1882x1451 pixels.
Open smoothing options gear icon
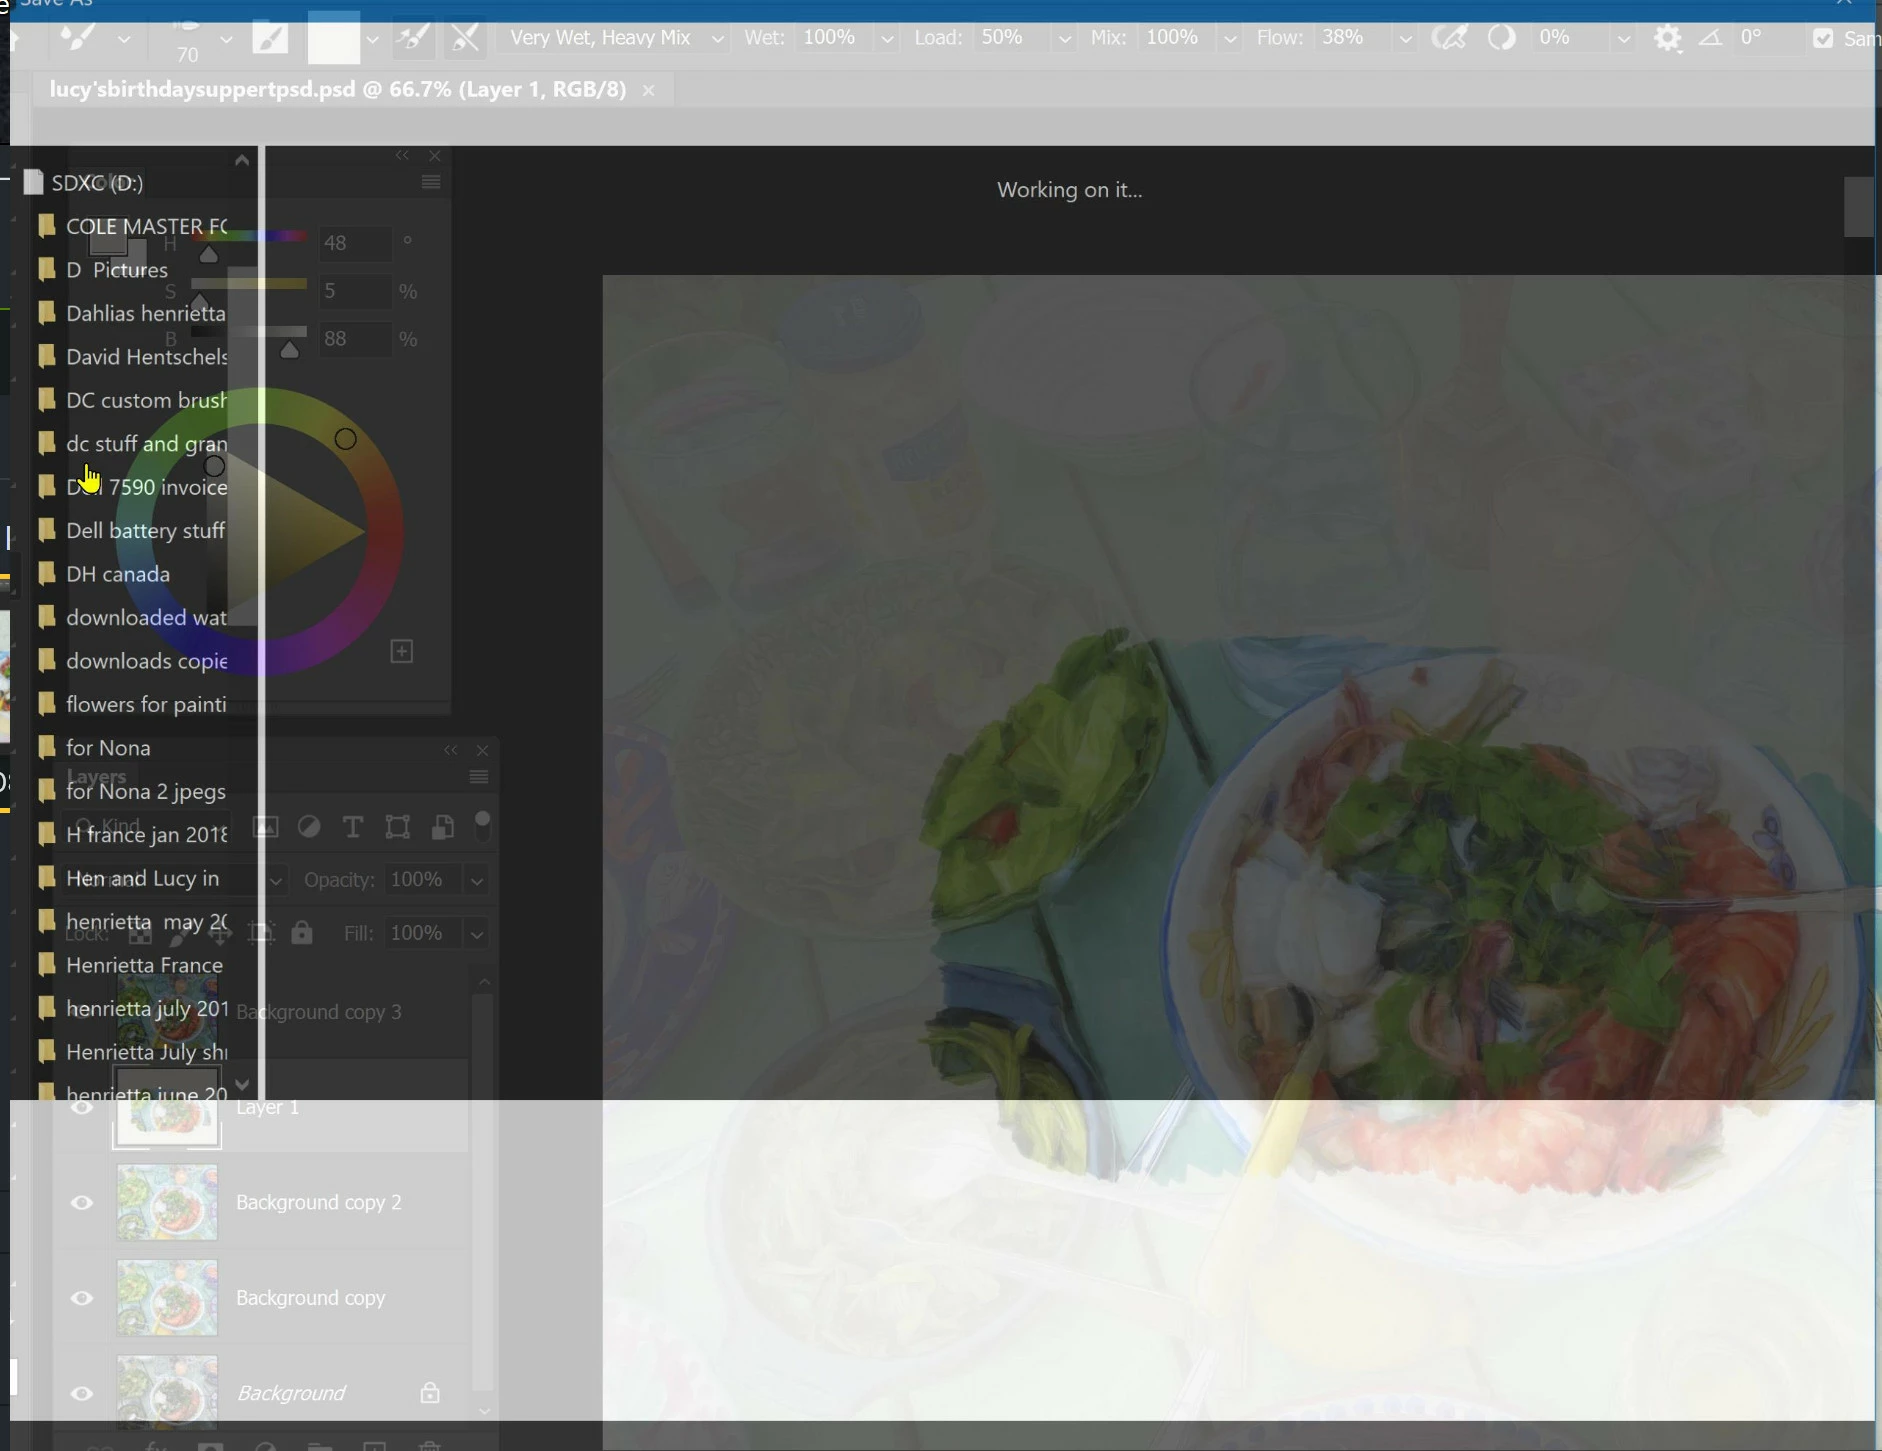pos(1667,39)
